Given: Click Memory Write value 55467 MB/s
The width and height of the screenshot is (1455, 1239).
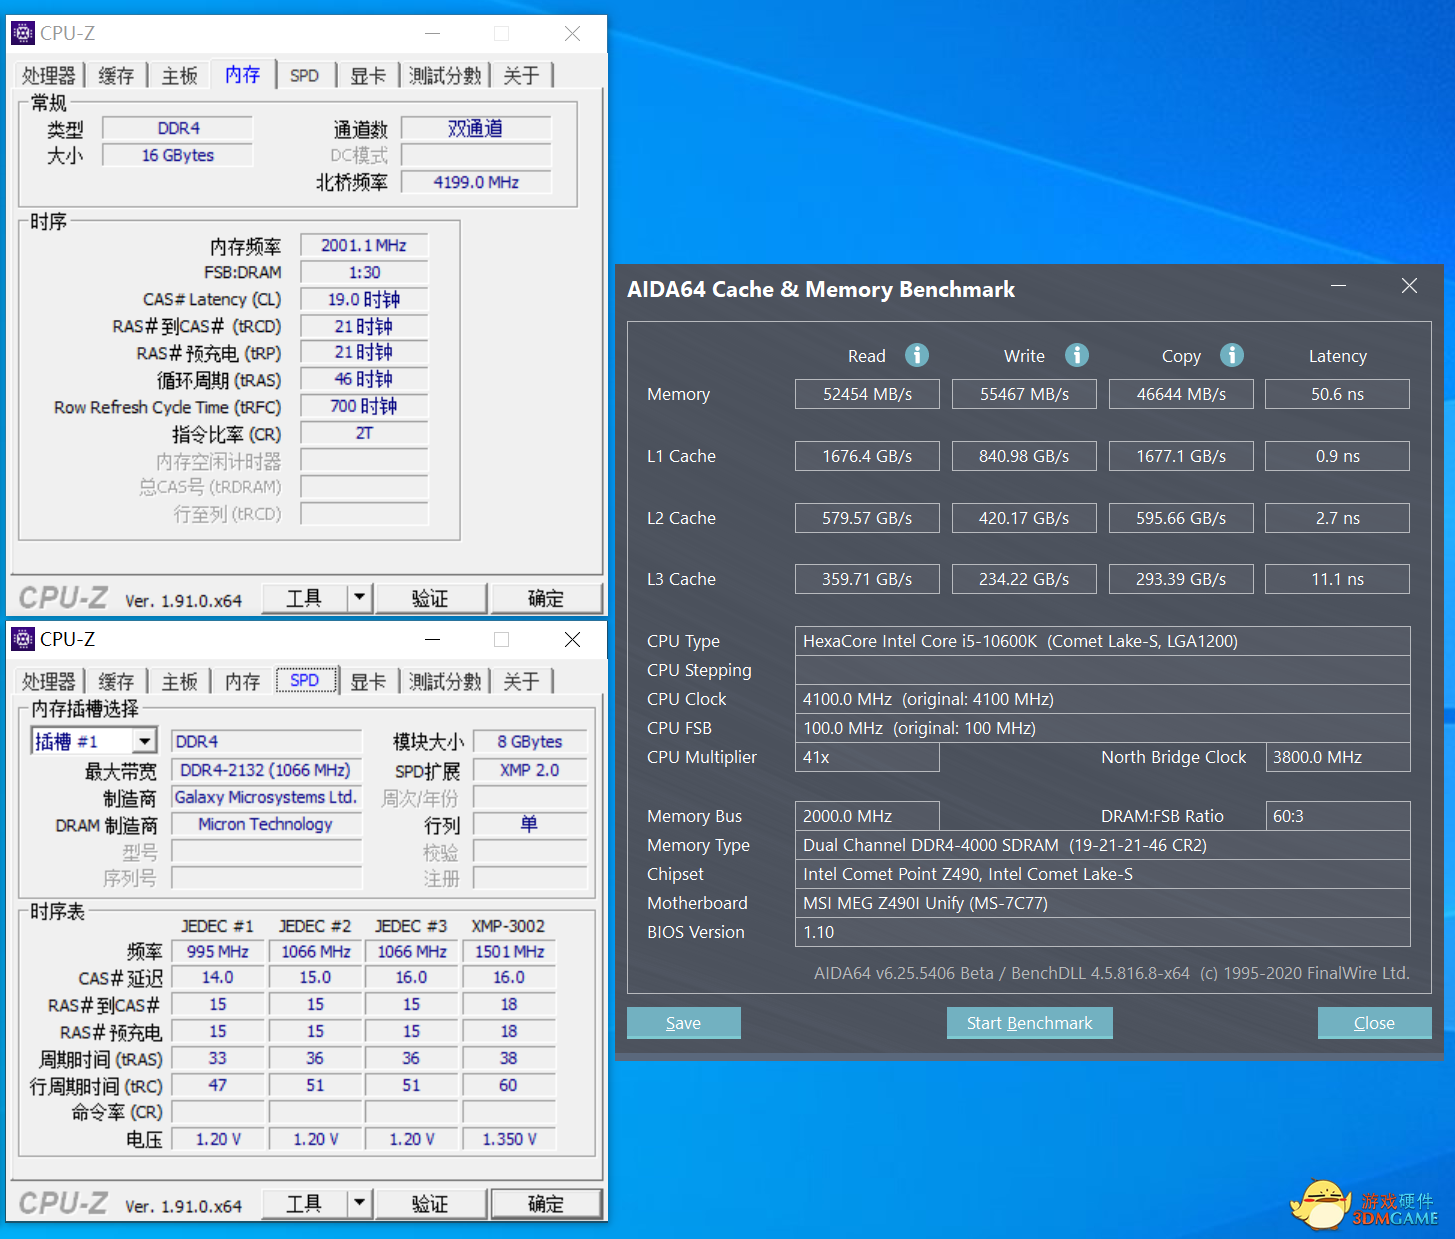Looking at the screenshot, I should click(1024, 394).
